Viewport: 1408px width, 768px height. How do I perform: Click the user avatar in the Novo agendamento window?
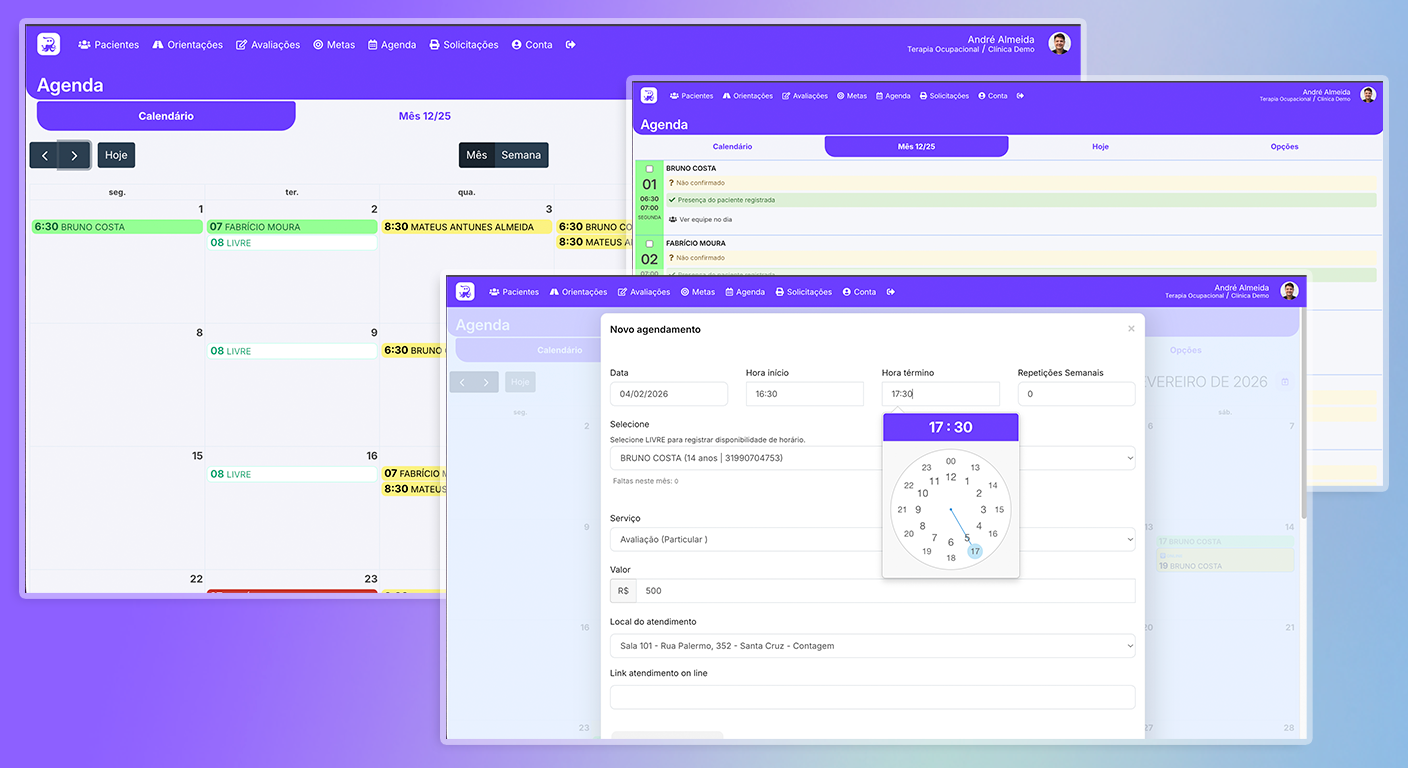[1289, 291]
